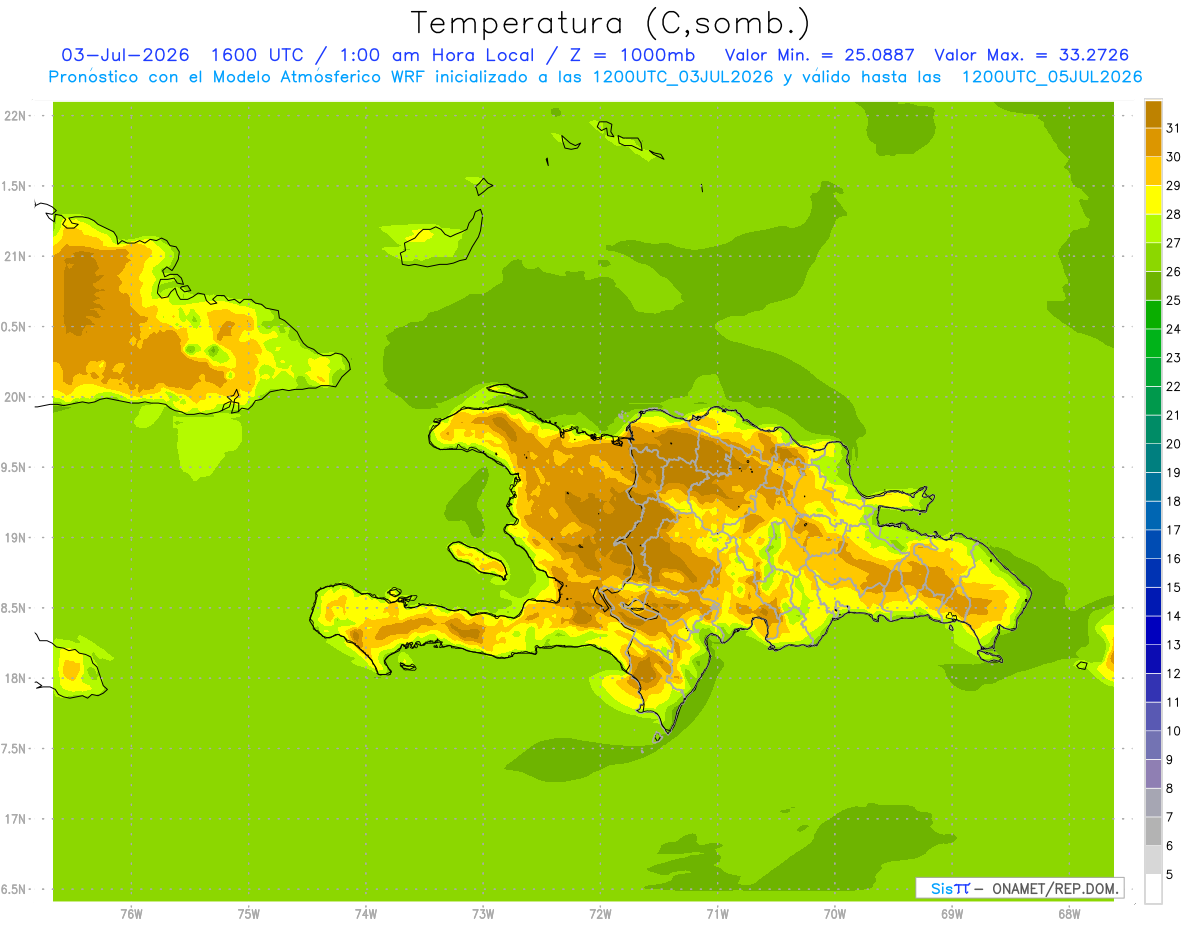1200x927 pixels.
Task: Click the "18N" latitude label
Action: tap(15, 678)
